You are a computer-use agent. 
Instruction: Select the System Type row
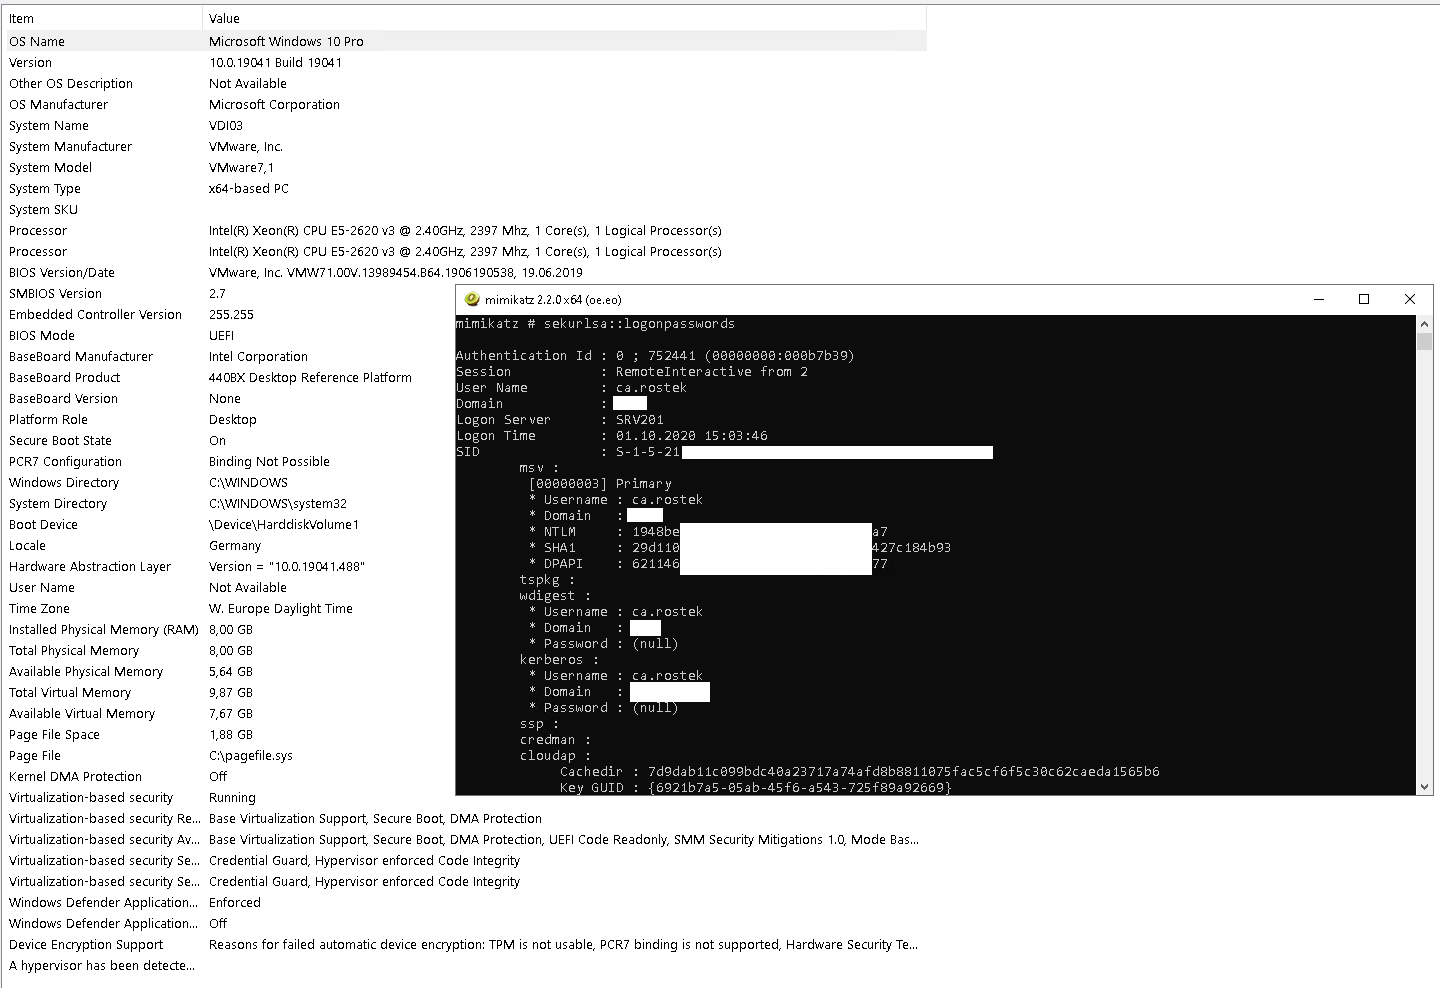[463, 188]
